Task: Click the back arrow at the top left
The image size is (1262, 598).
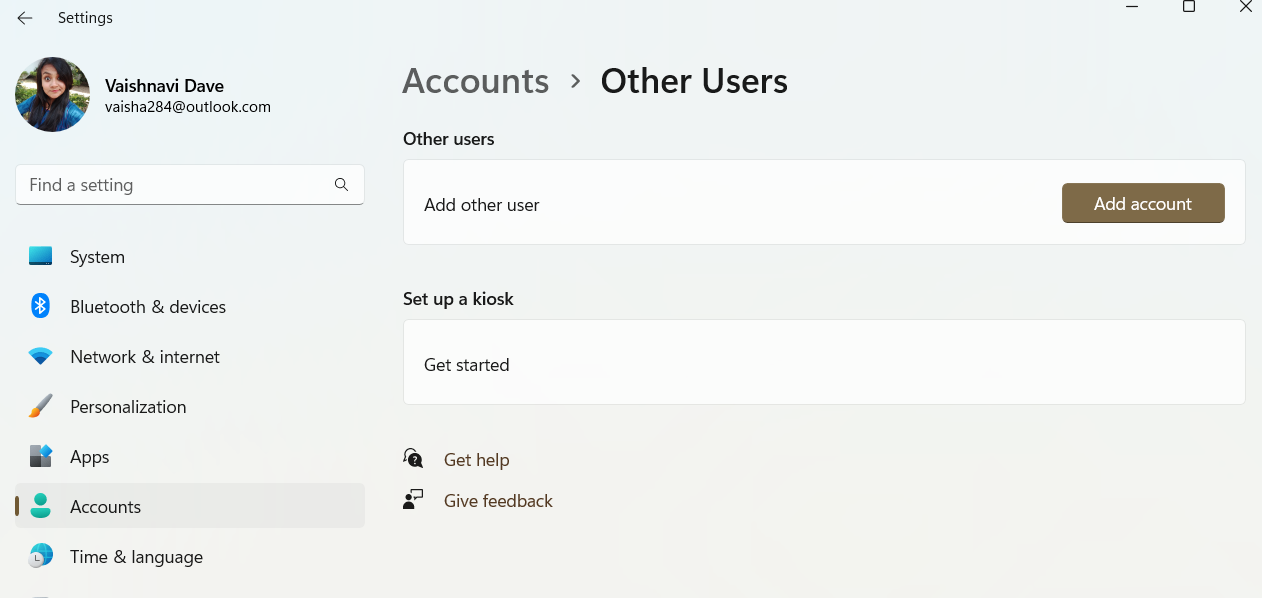Action: tap(24, 17)
